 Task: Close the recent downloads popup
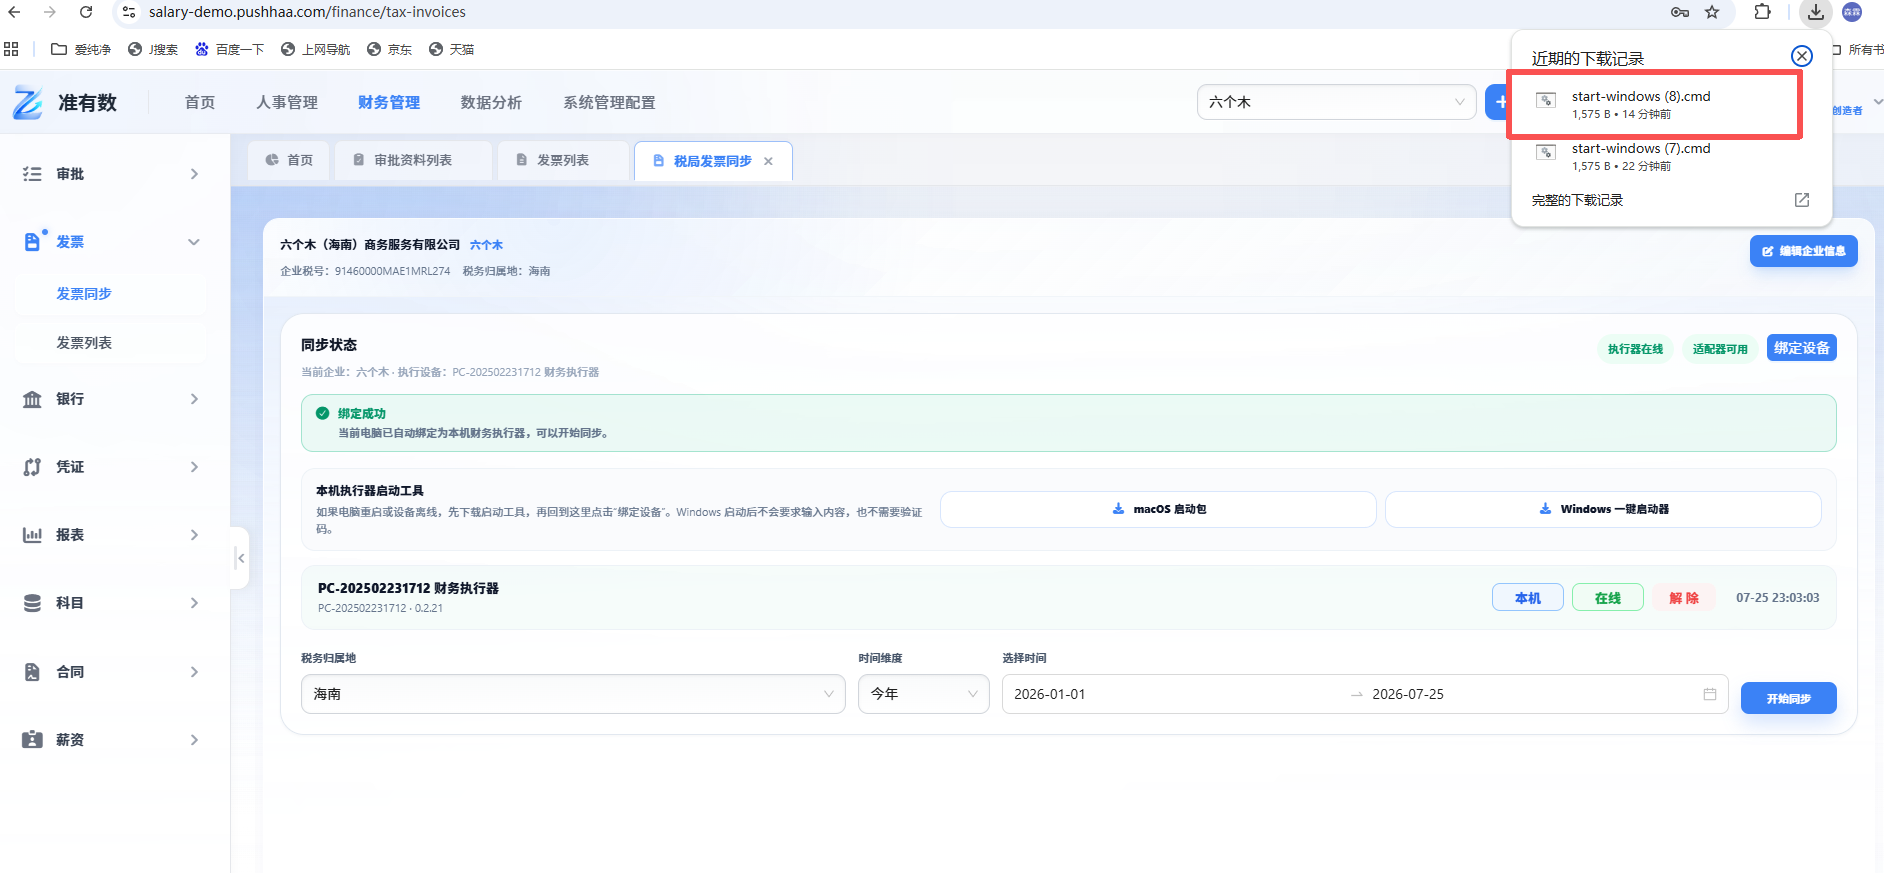[x=1802, y=56]
